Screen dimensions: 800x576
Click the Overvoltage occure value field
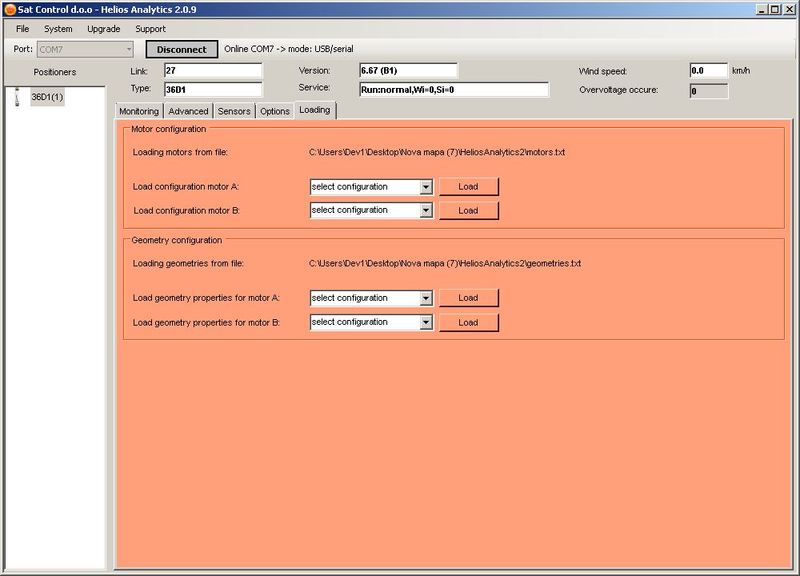(708, 91)
